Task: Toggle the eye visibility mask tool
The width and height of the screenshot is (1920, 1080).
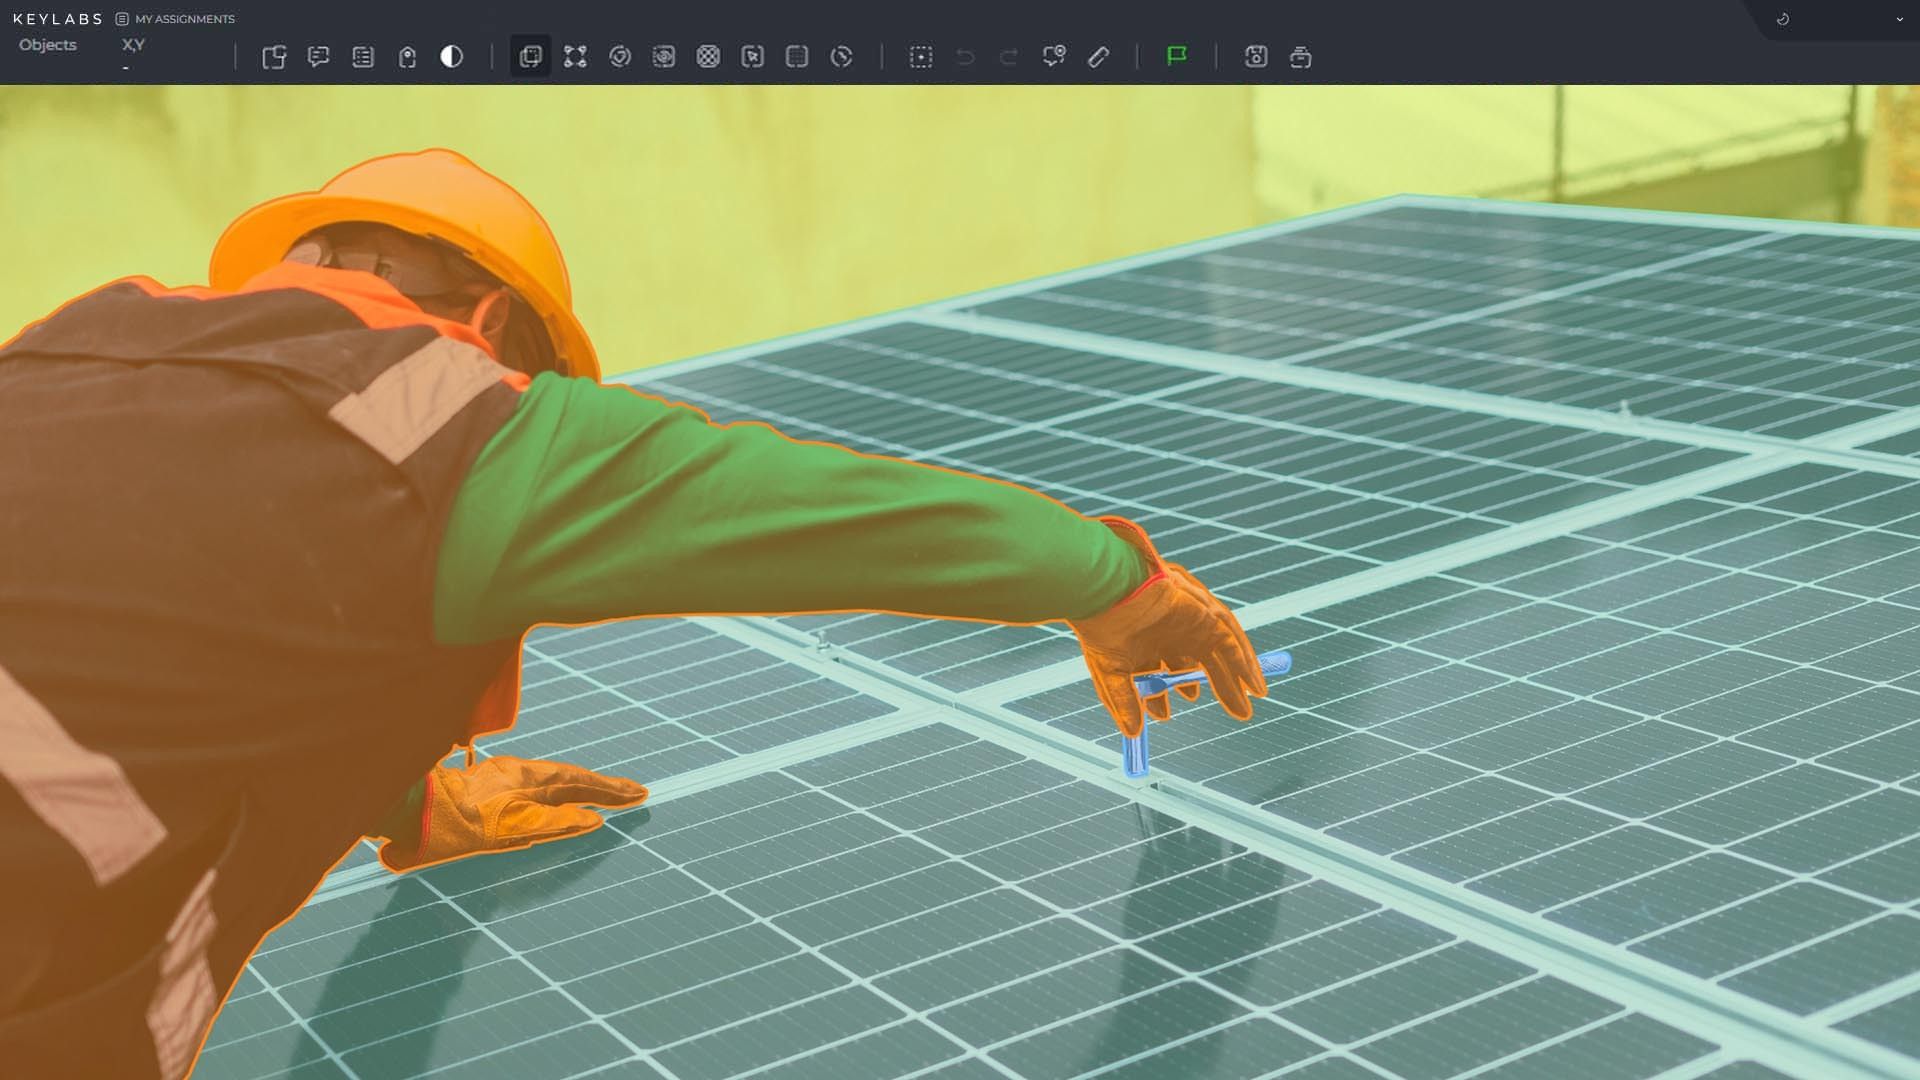Action: coord(664,57)
